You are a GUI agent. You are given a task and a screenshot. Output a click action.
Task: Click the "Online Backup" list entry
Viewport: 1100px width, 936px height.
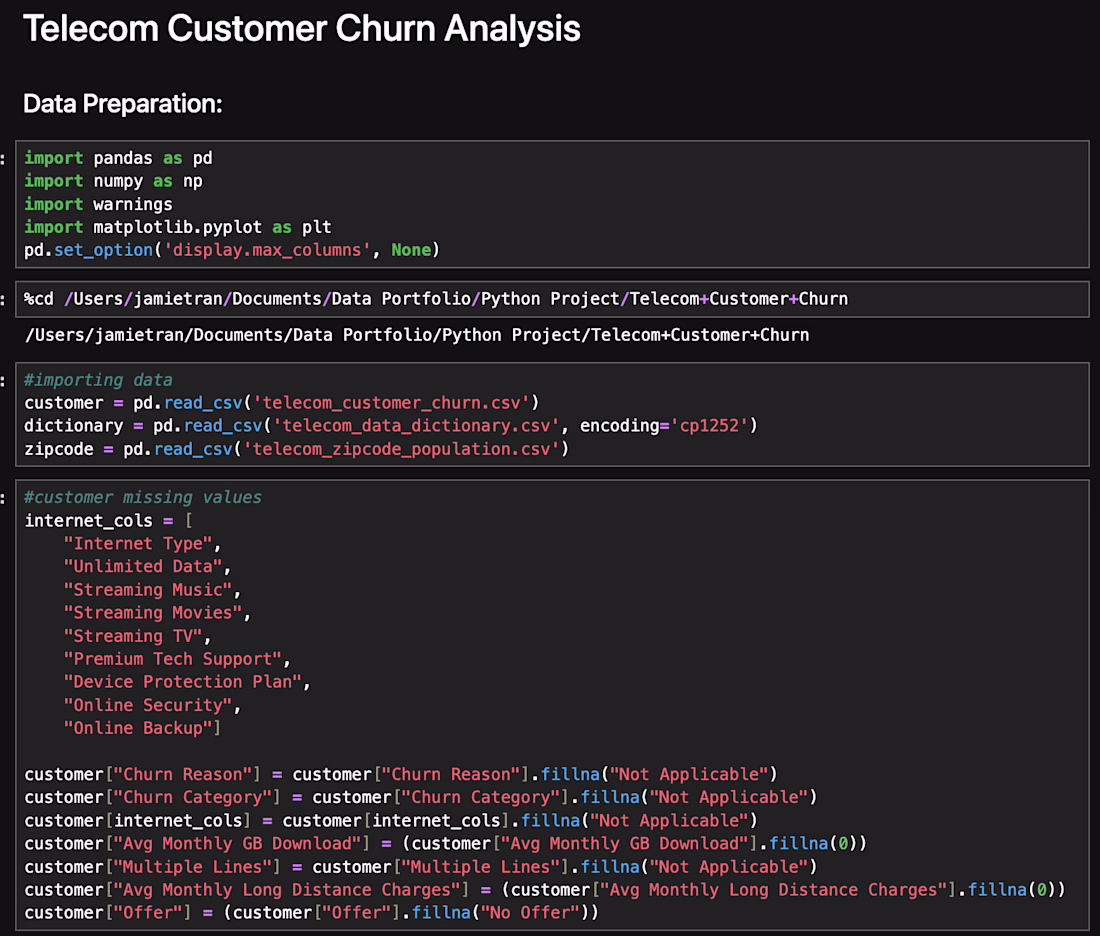point(142,728)
